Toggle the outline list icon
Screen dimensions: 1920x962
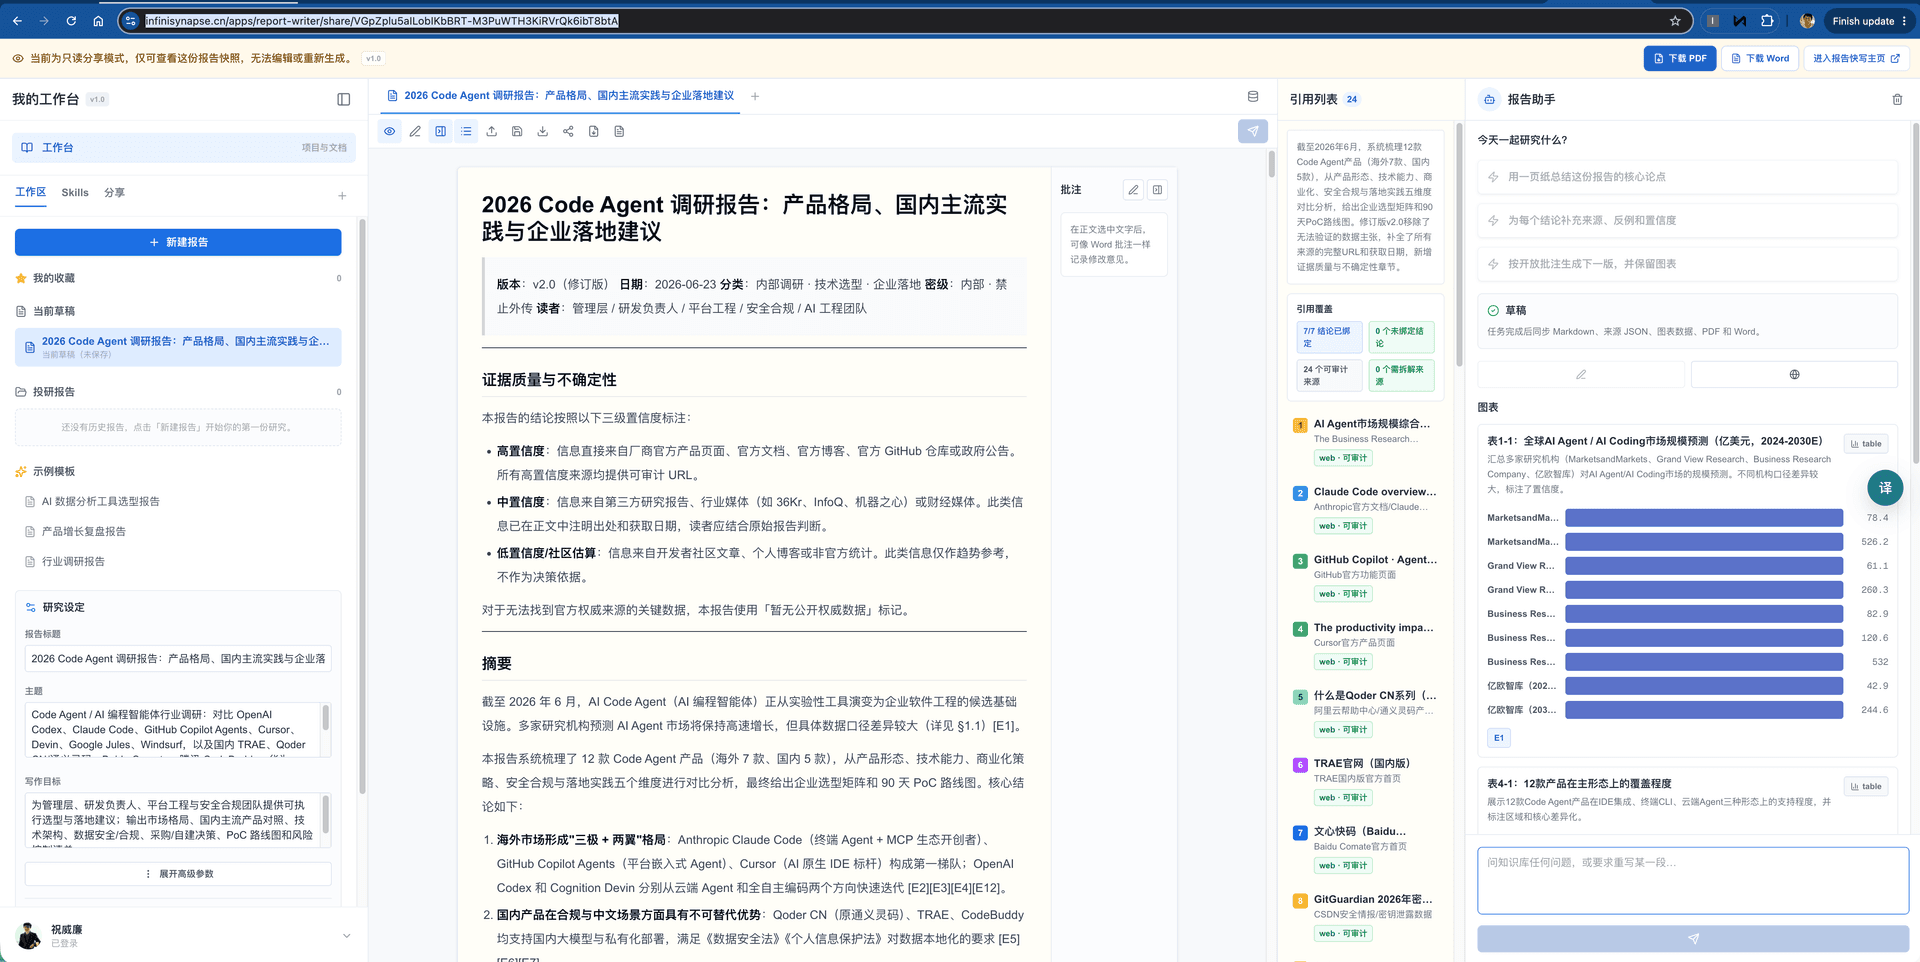tap(466, 131)
